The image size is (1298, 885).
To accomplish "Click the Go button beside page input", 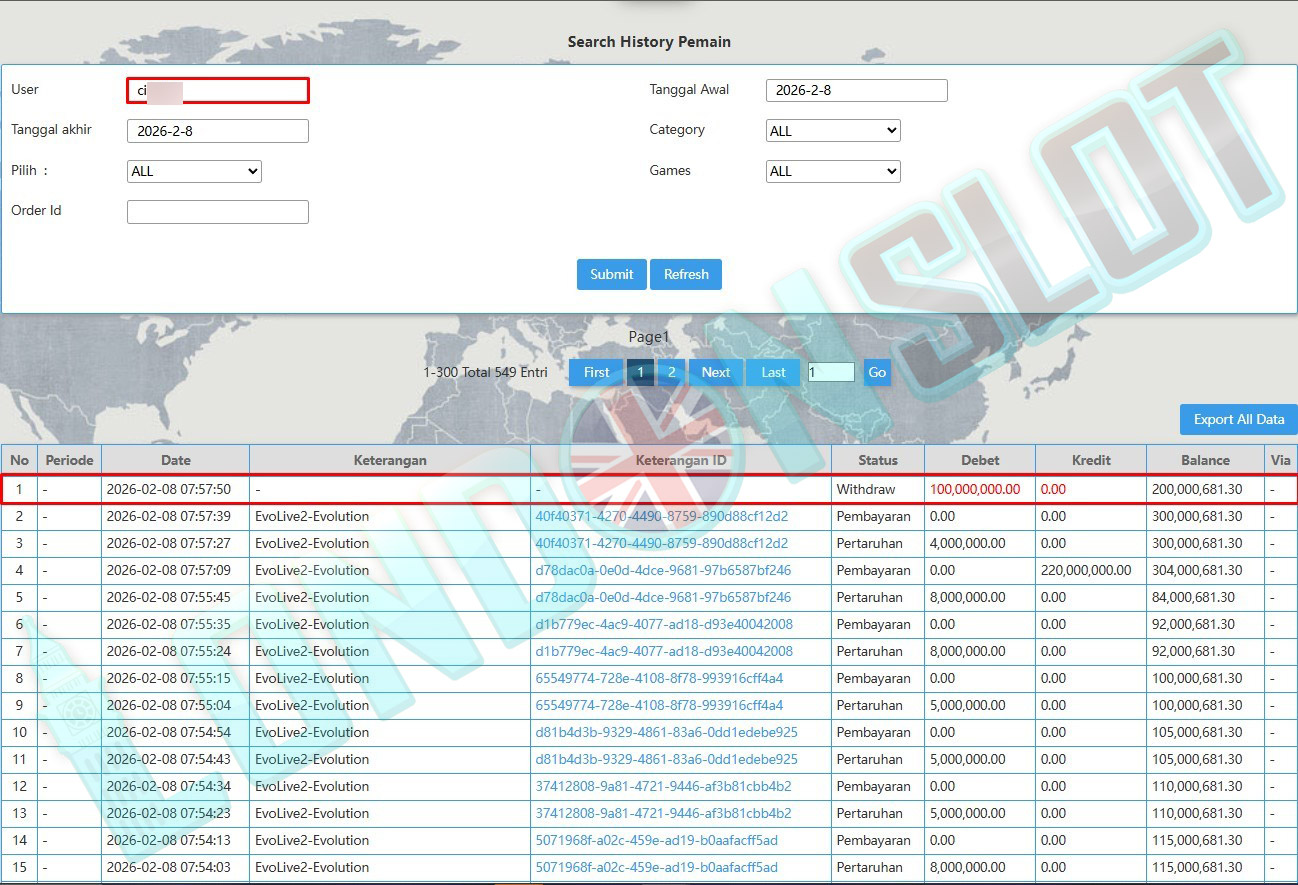I will click(877, 372).
